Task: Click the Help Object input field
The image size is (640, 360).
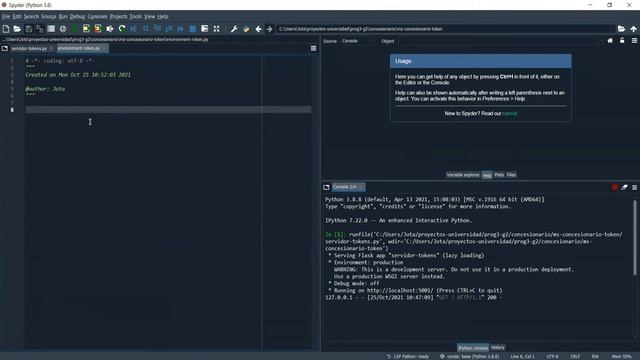Action: click(x=500, y=41)
